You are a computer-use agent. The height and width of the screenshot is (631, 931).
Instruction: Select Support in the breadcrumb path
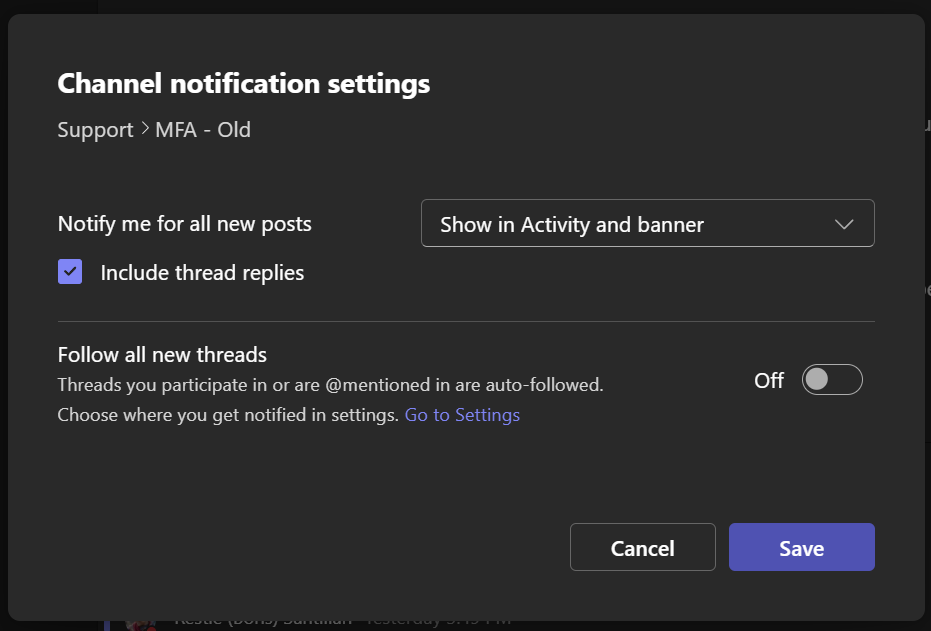click(95, 130)
